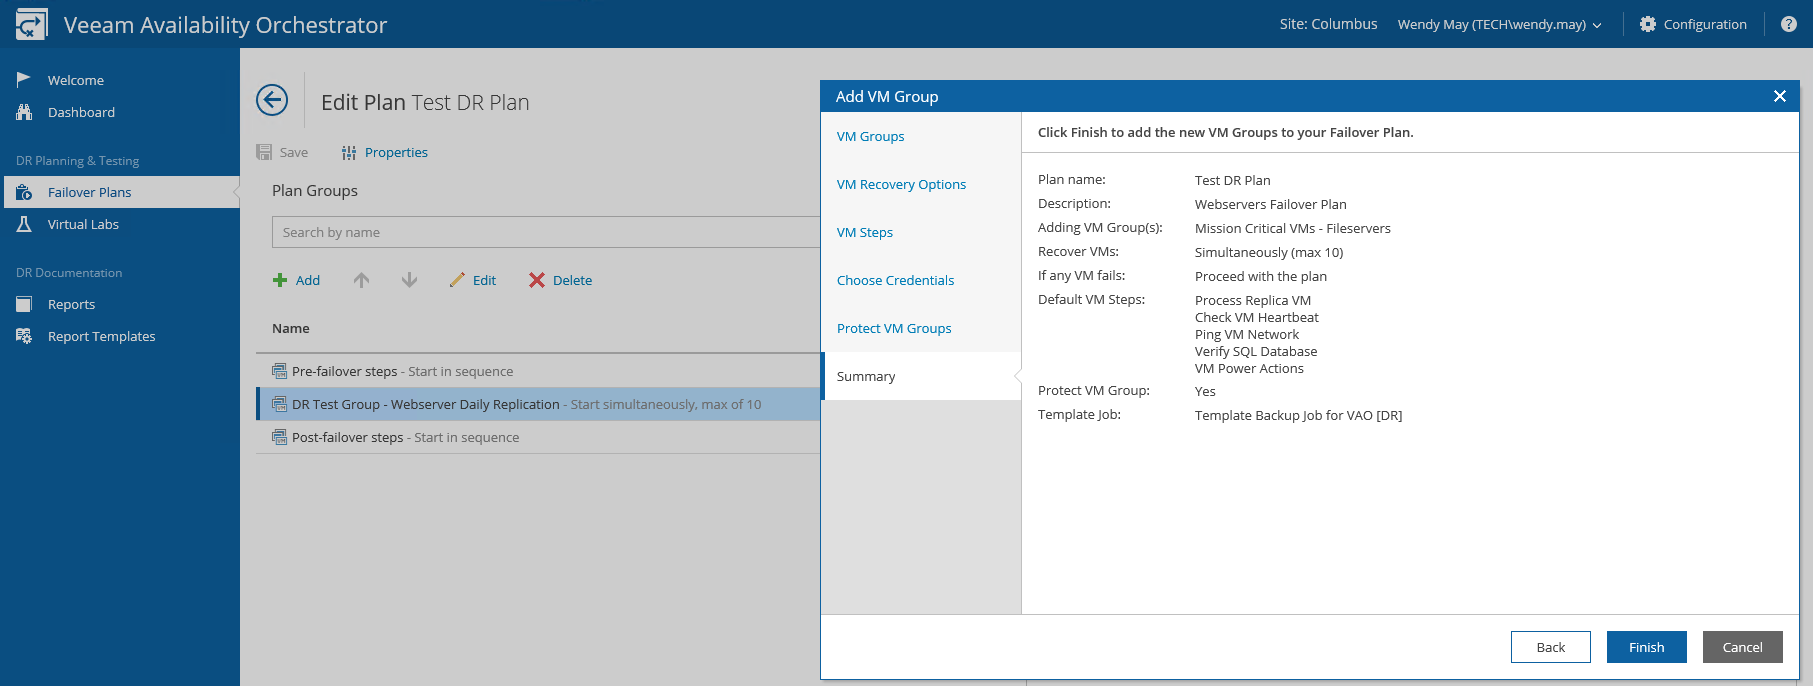Screen dimensions: 1813x686
Task: Open Report Templates sidebar icon
Action: tap(24, 336)
